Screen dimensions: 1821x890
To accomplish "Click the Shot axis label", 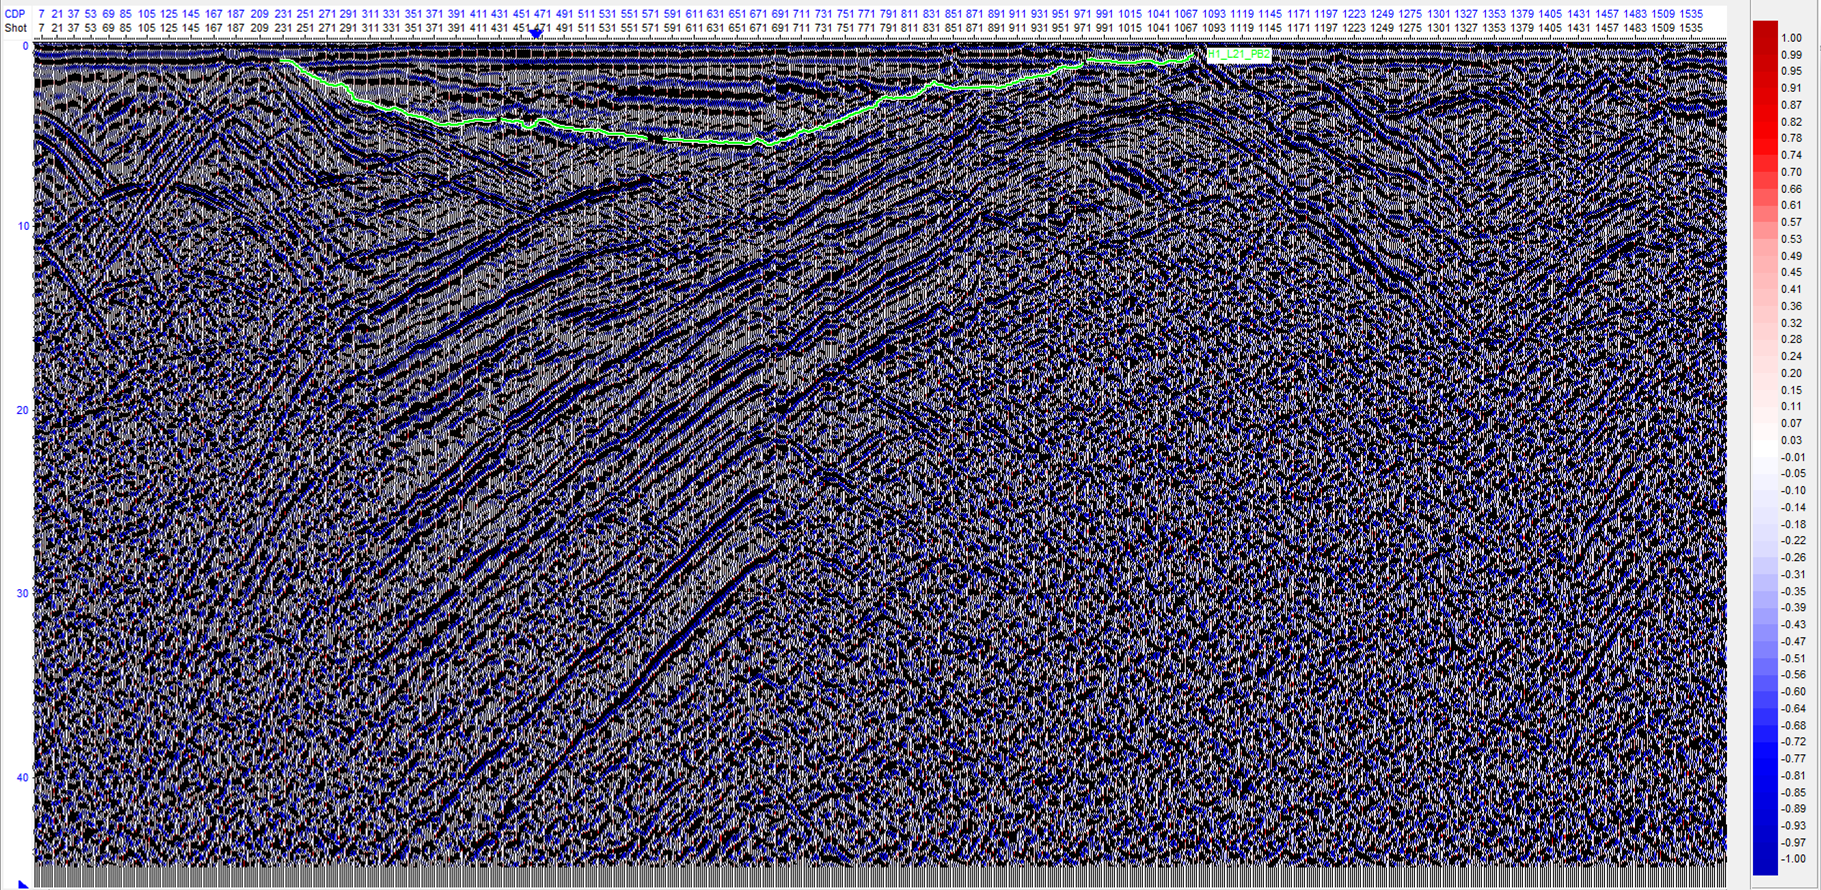I will tap(15, 28).
